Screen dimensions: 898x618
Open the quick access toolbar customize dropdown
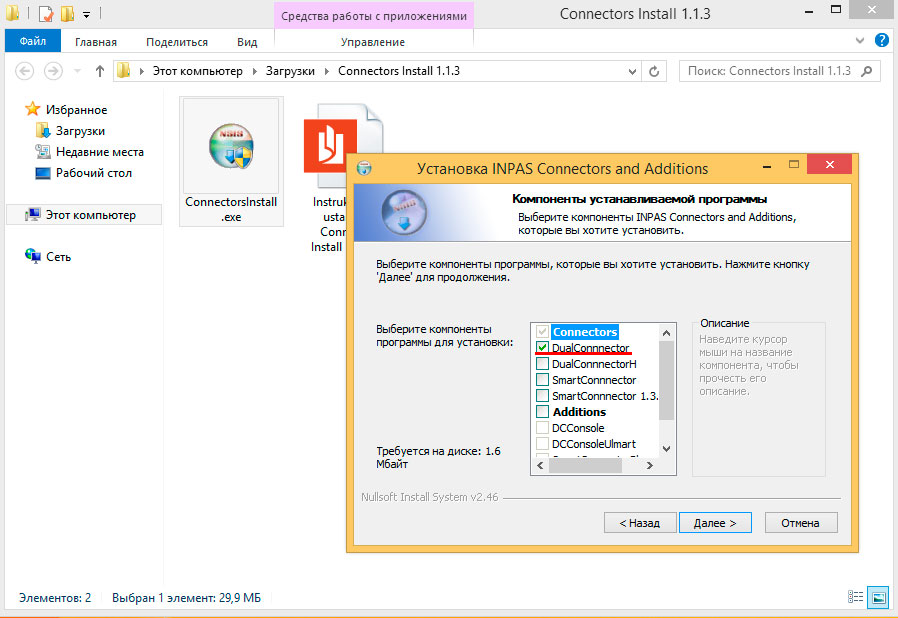coord(86,14)
